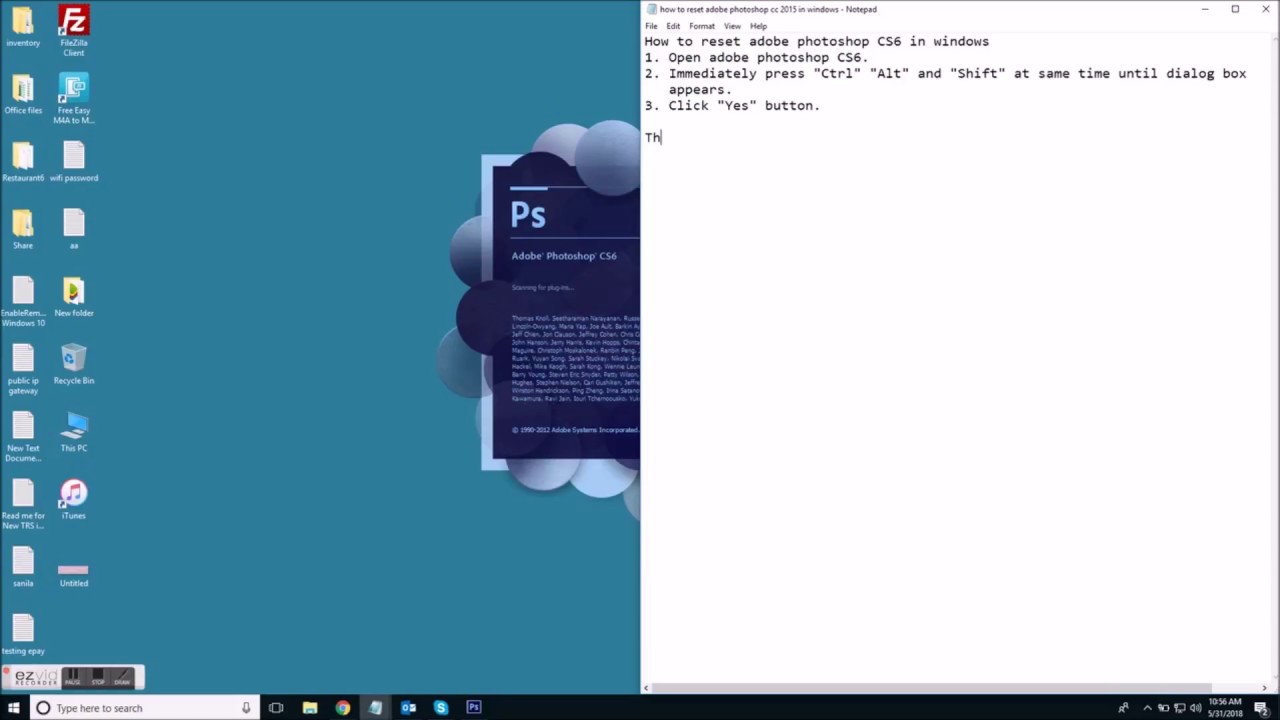Viewport: 1280px width, 720px height.
Task: Stop the ezvid recording
Action: point(98,677)
